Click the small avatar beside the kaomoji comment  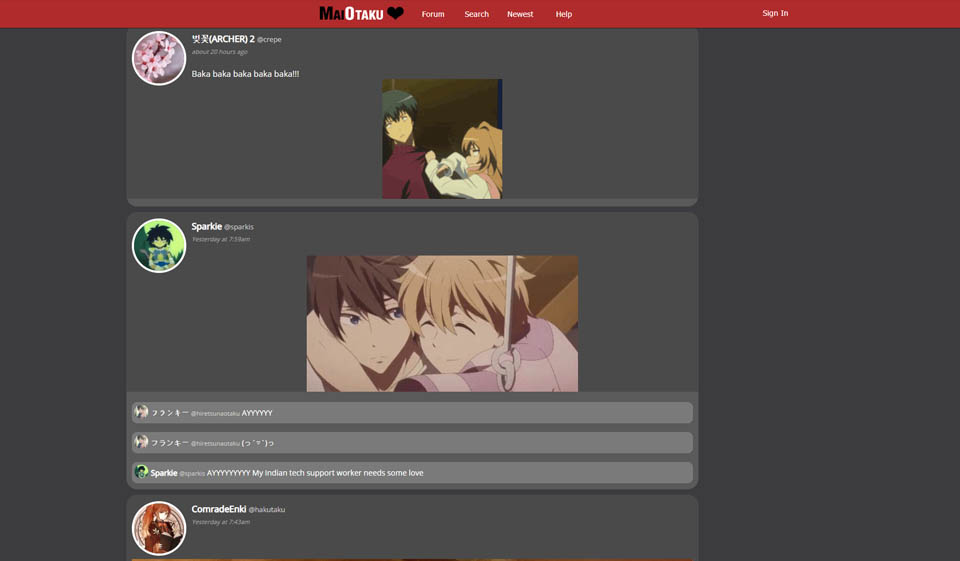[x=141, y=442]
